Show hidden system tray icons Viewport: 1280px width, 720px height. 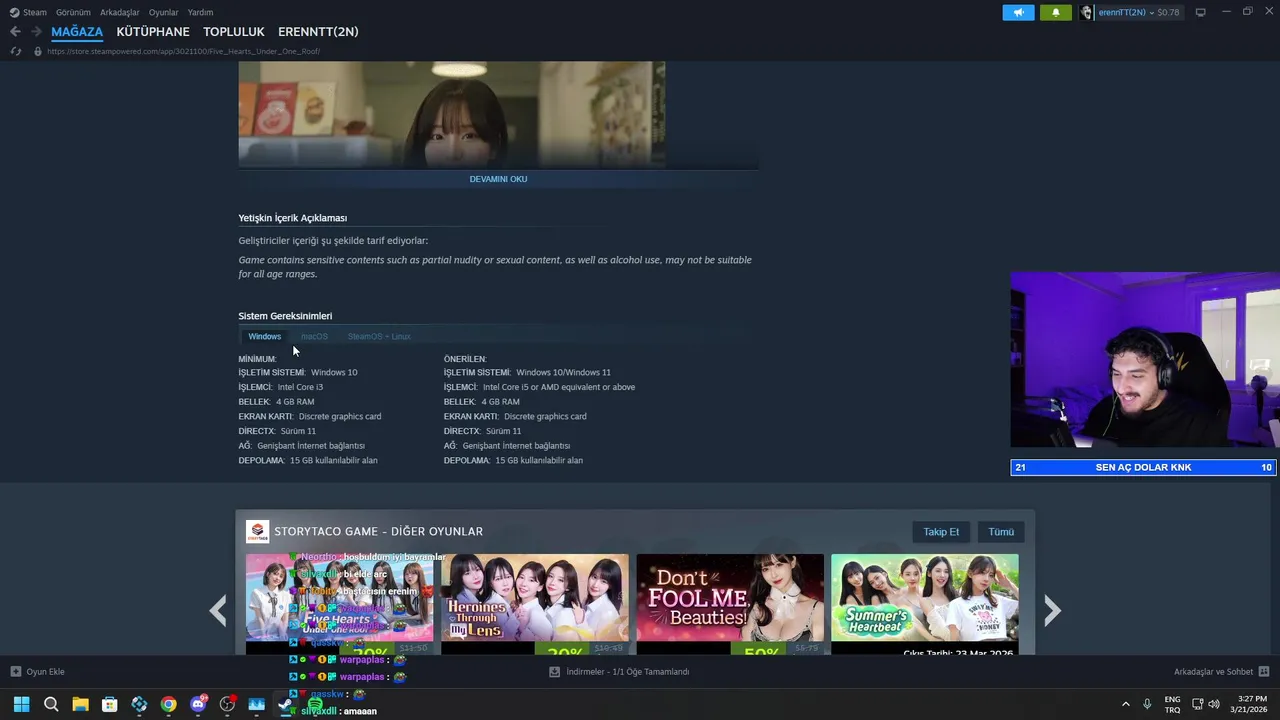pos(1125,704)
